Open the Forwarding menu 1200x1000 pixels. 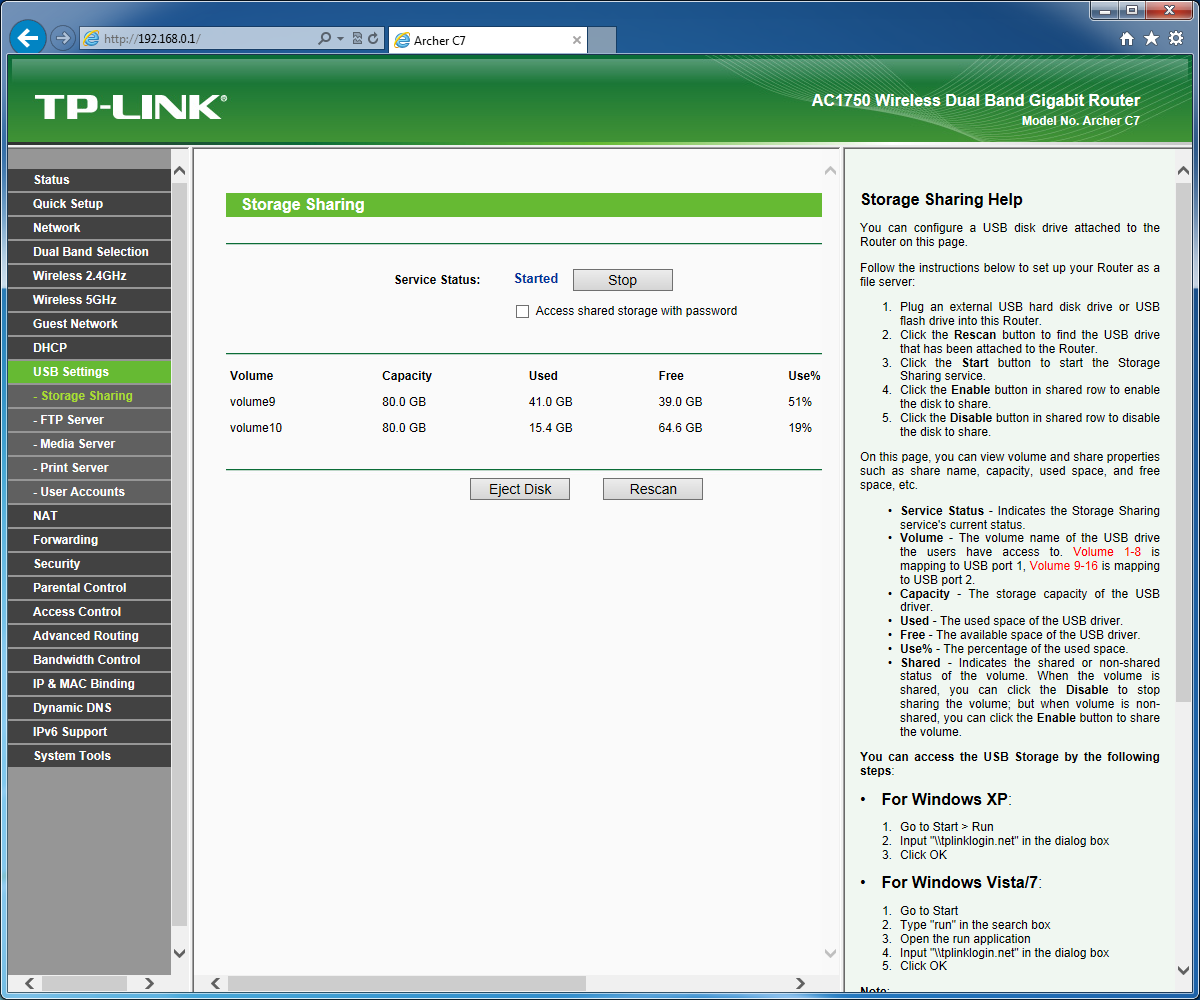[x=89, y=540]
